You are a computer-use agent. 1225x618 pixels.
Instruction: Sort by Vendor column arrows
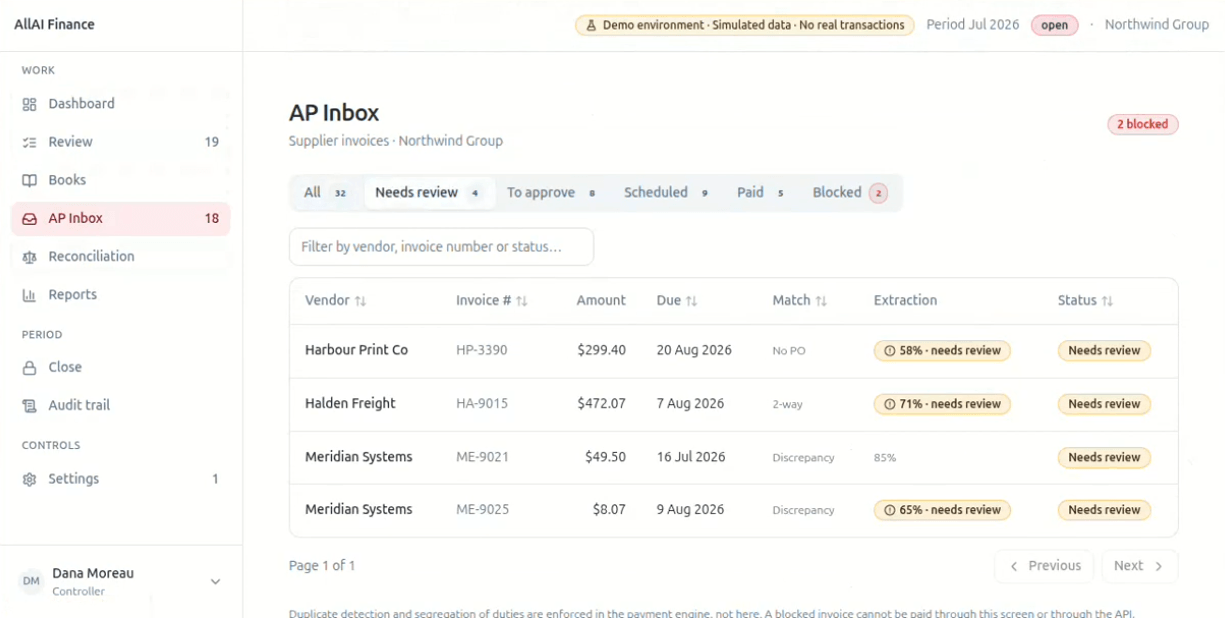(361, 301)
